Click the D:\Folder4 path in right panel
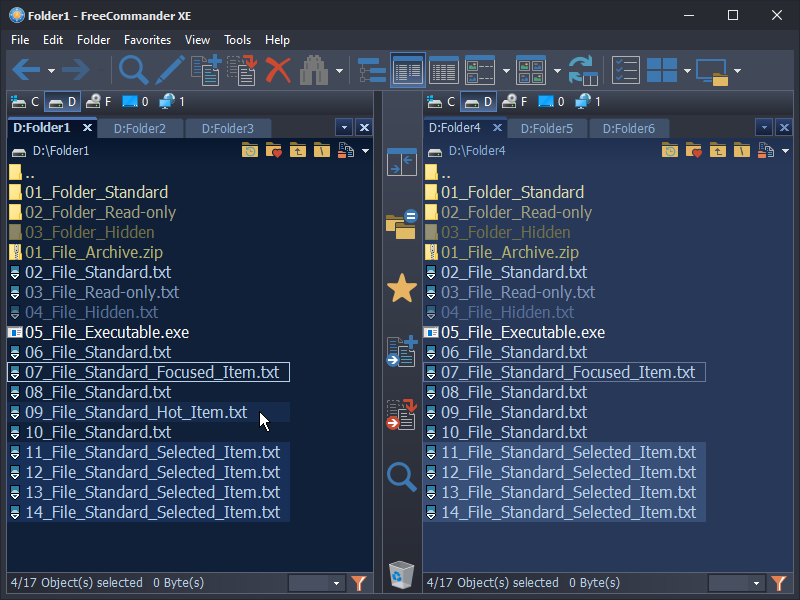The image size is (800, 600). point(477,151)
